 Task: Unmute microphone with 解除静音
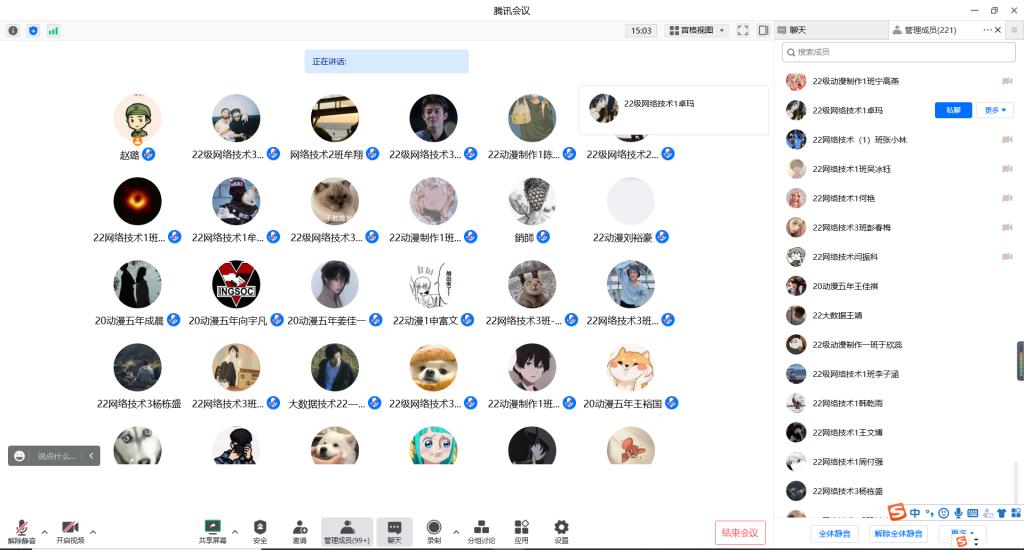click(x=21, y=531)
